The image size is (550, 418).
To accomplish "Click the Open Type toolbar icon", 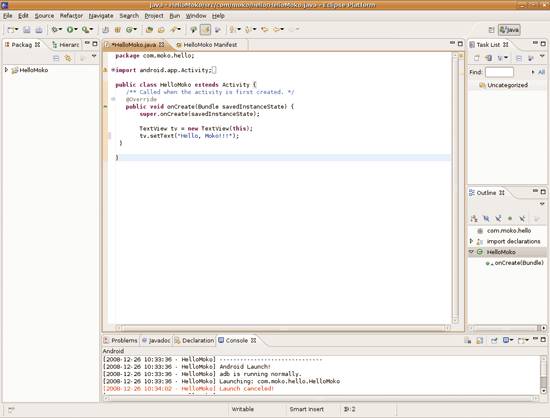I will (x=149, y=30).
